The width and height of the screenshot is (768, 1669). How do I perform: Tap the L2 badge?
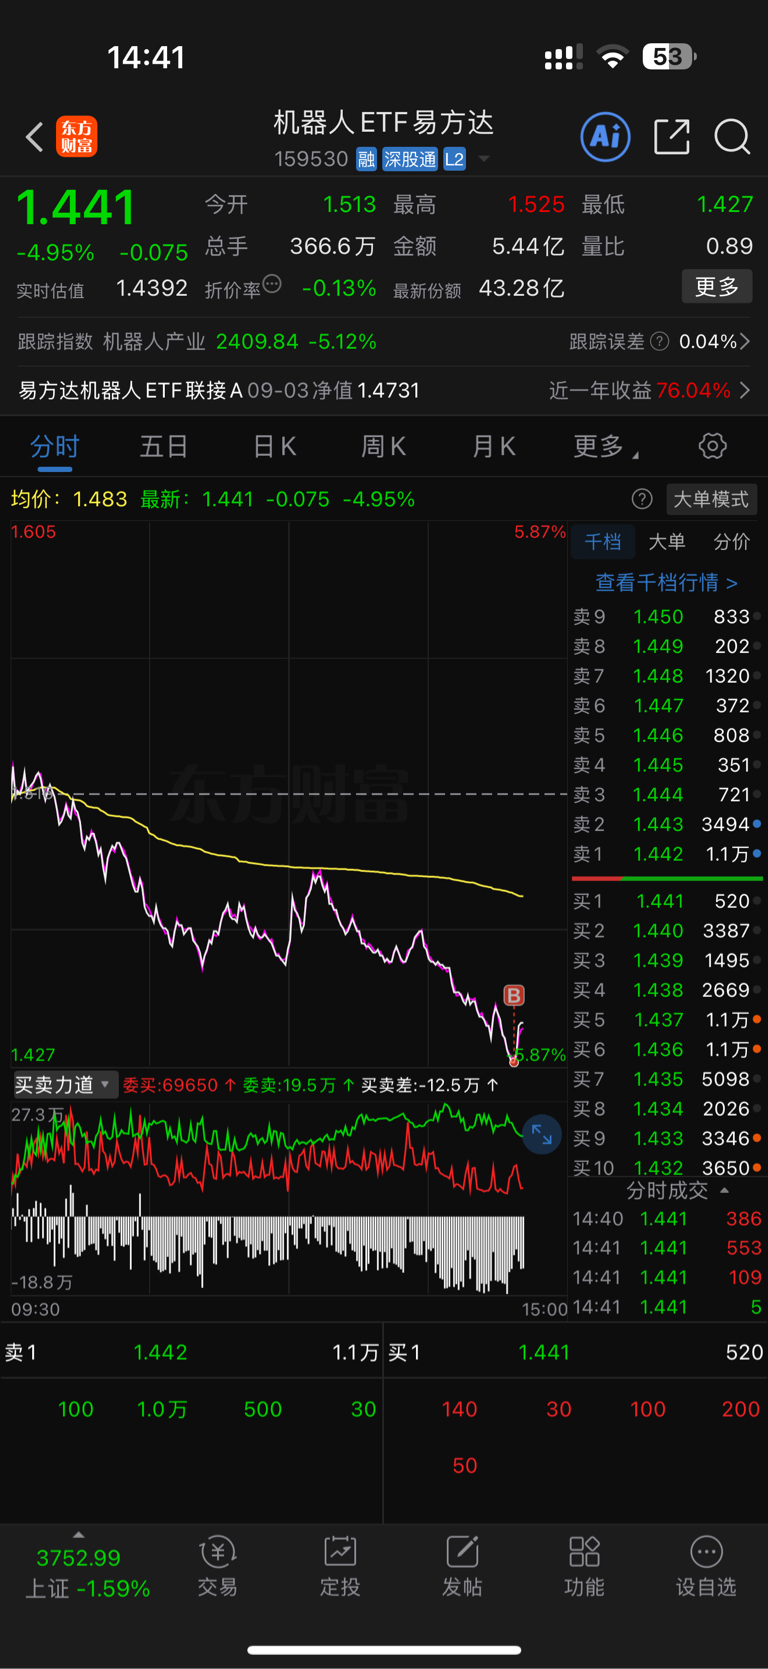[454, 159]
